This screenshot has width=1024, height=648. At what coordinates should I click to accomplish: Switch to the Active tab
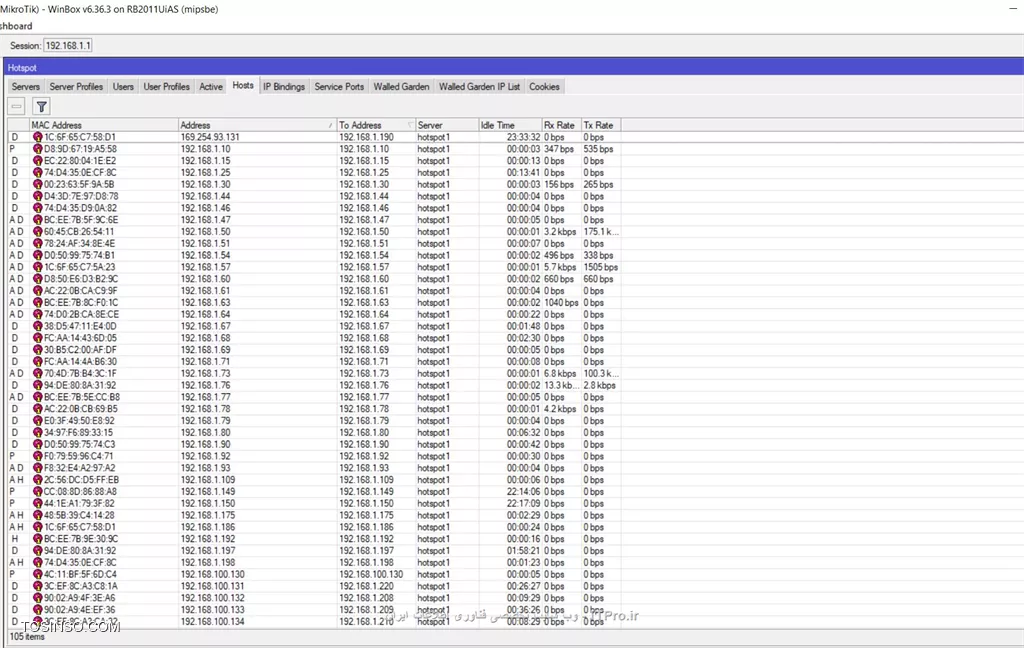point(210,86)
